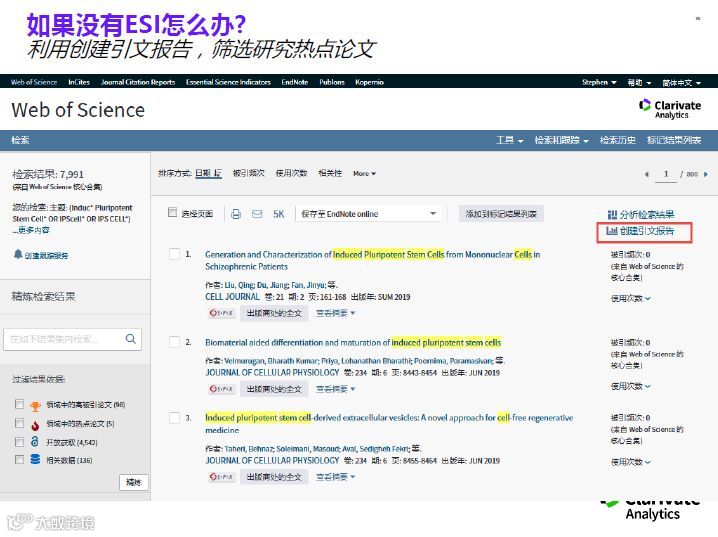Open Kopernio in top navigation

369,82
